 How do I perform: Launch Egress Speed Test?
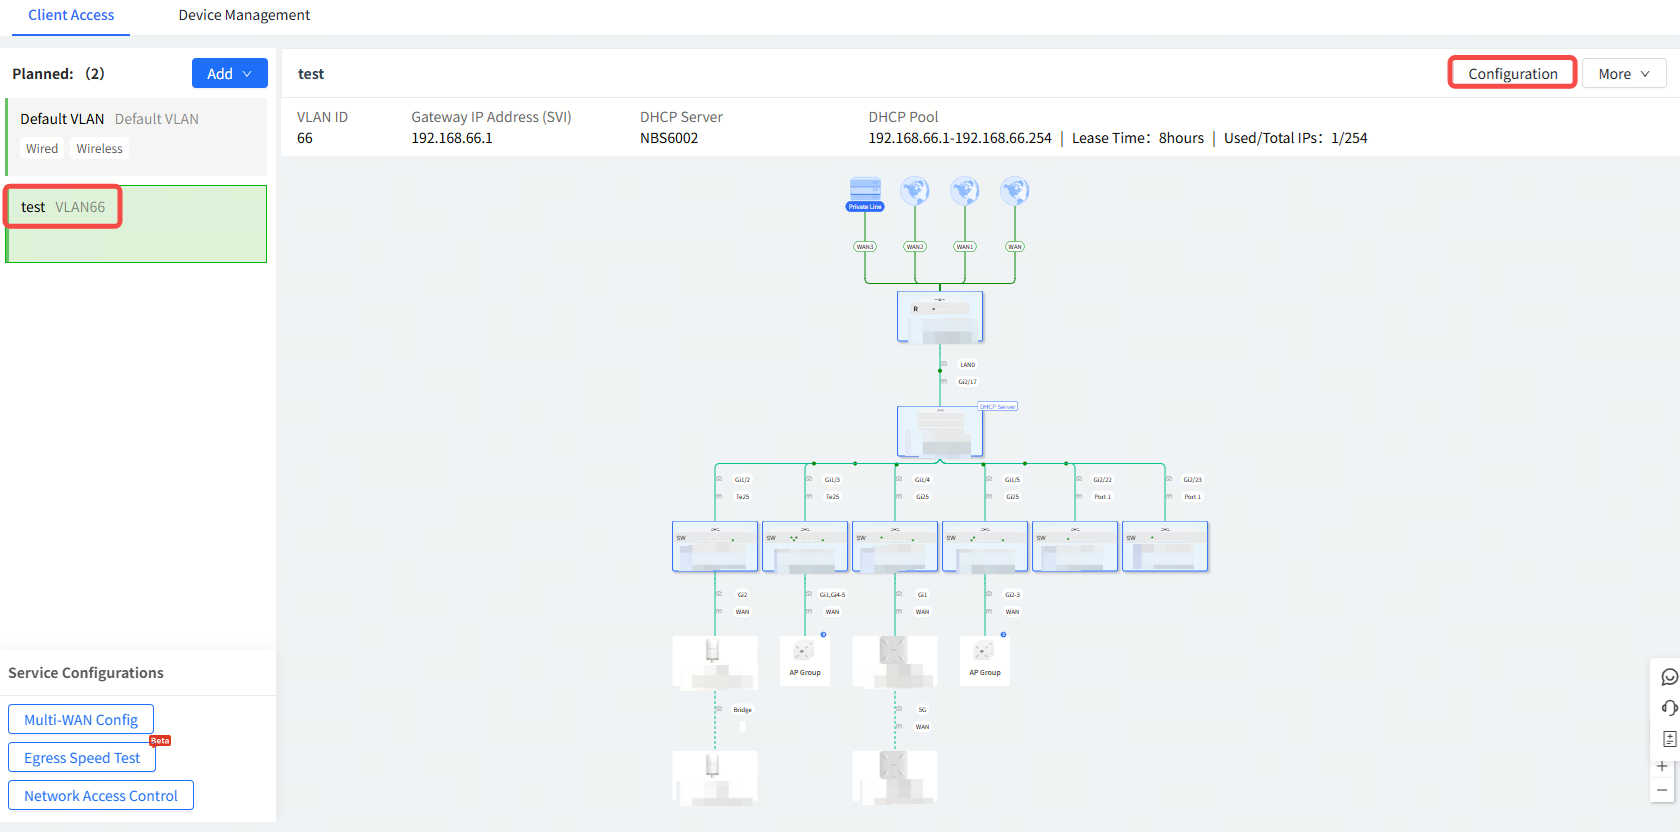[x=82, y=758]
